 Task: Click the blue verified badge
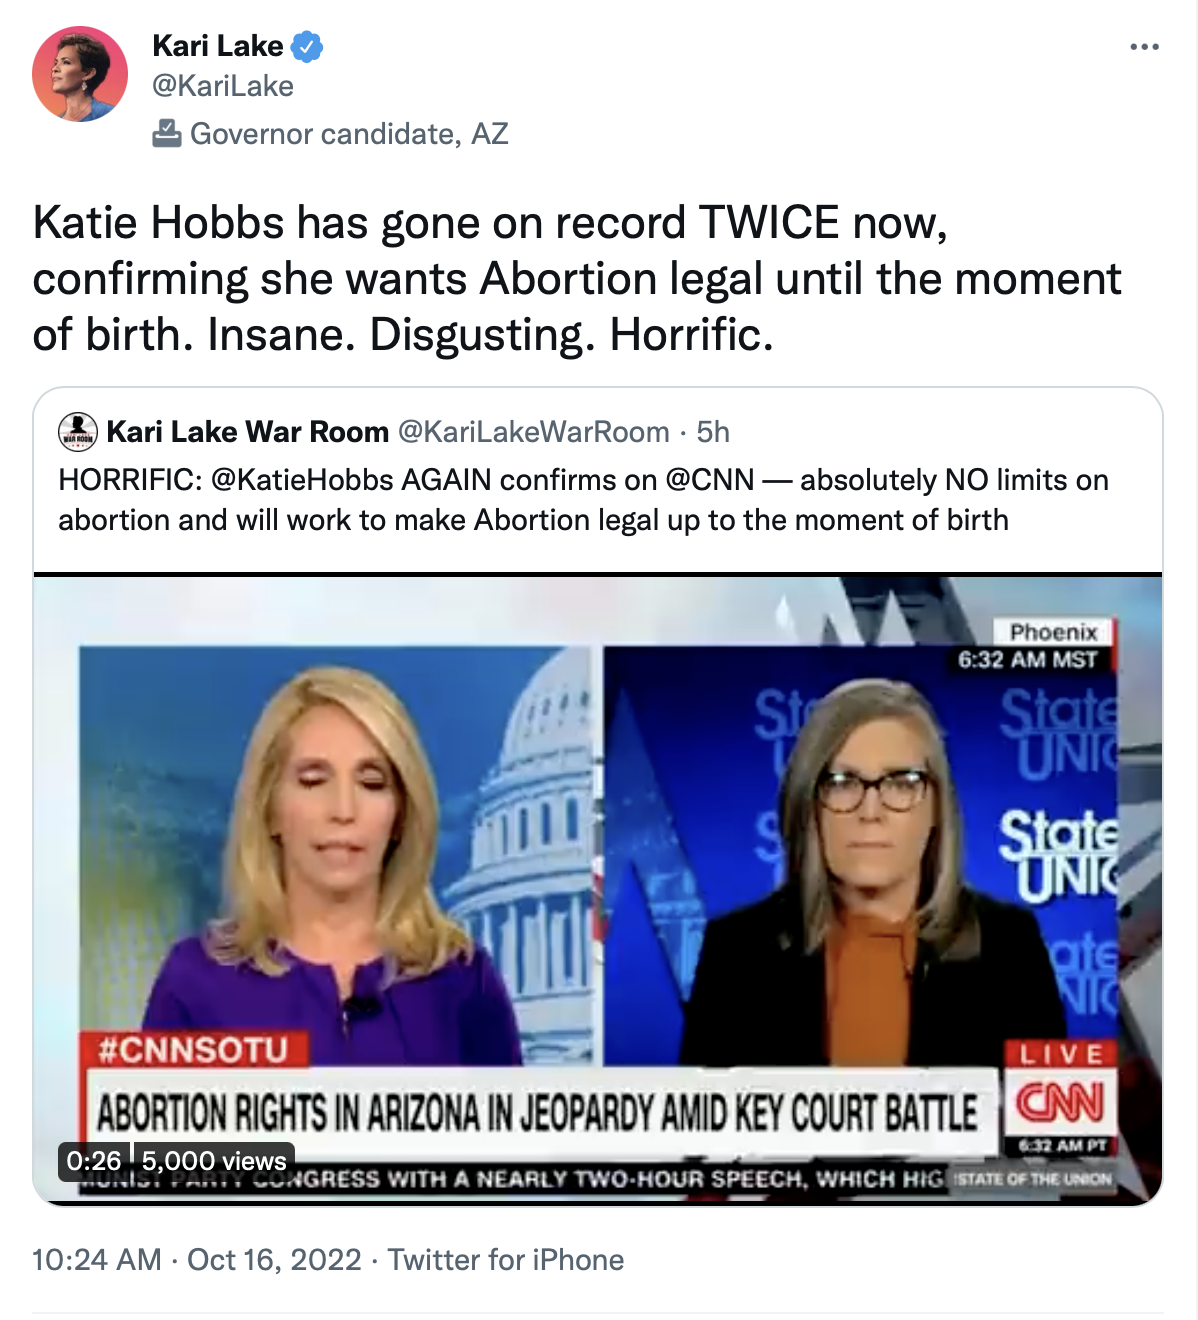click(x=307, y=46)
